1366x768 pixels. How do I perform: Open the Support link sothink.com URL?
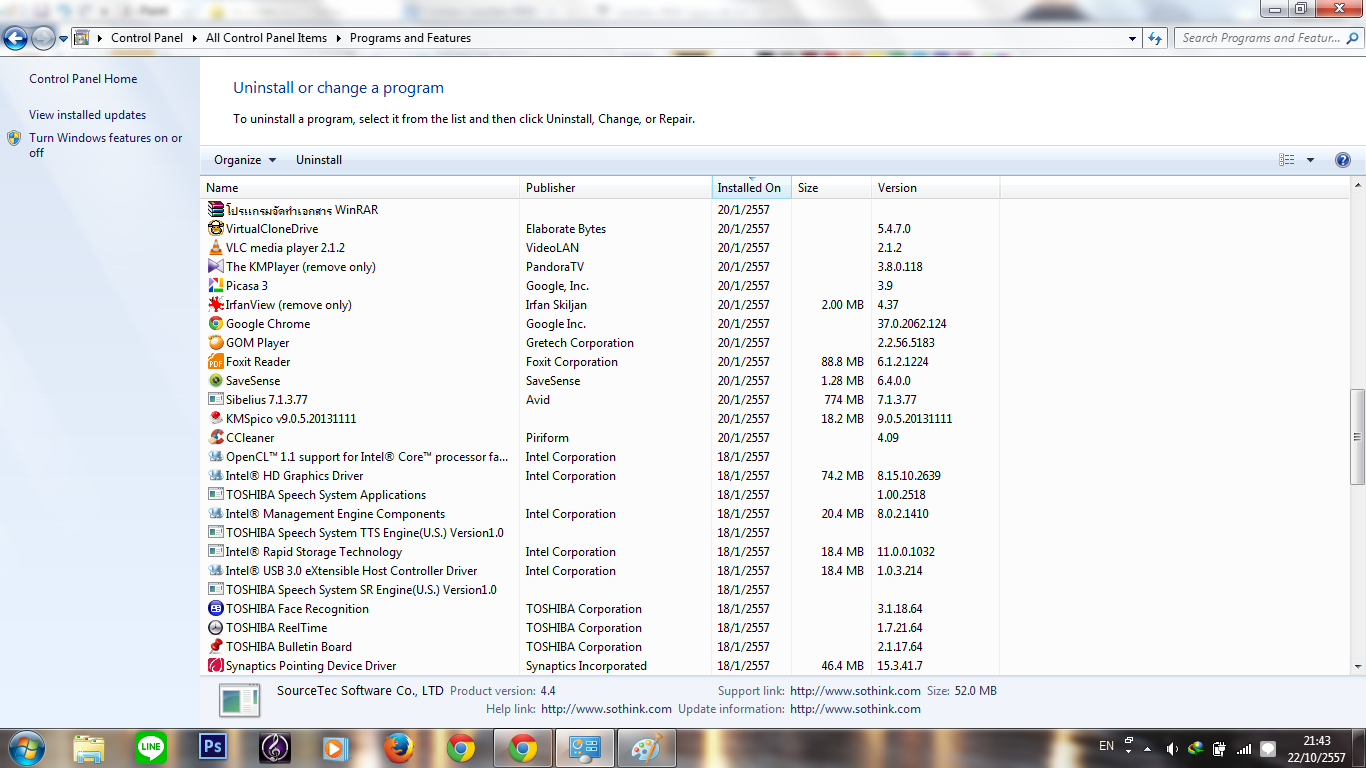[855, 691]
